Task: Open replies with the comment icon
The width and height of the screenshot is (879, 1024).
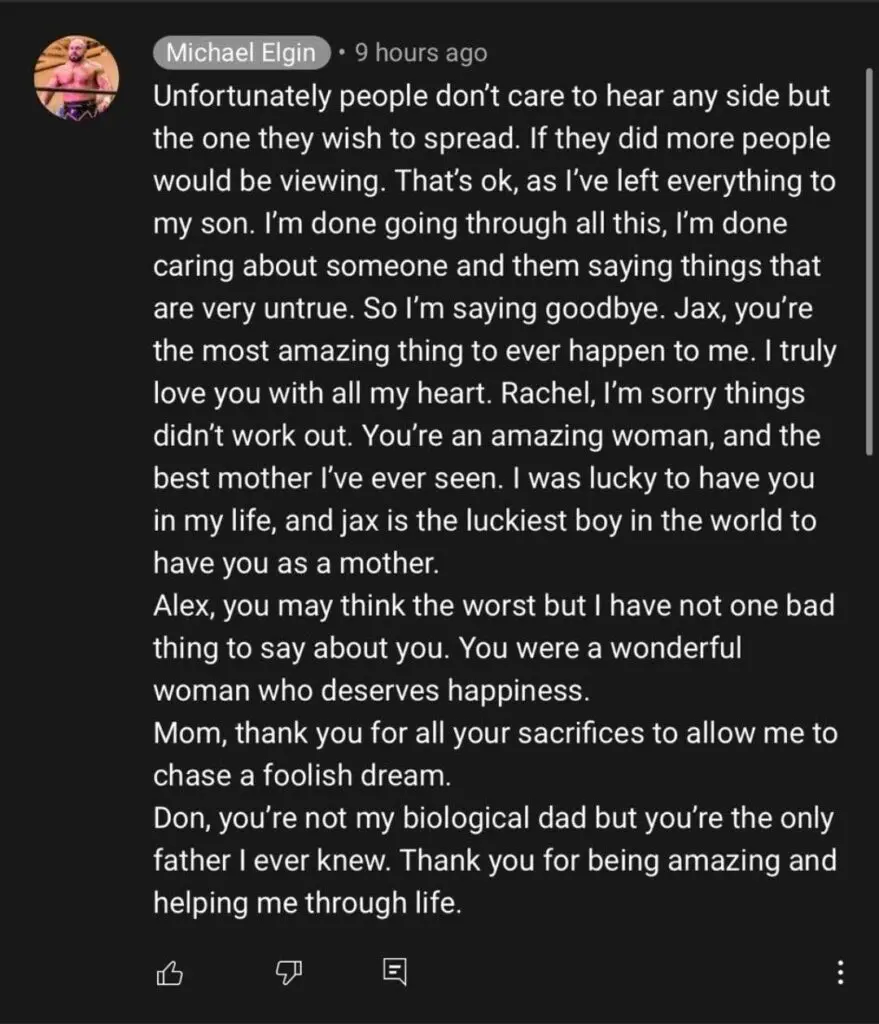Action: (x=395, y=971)
